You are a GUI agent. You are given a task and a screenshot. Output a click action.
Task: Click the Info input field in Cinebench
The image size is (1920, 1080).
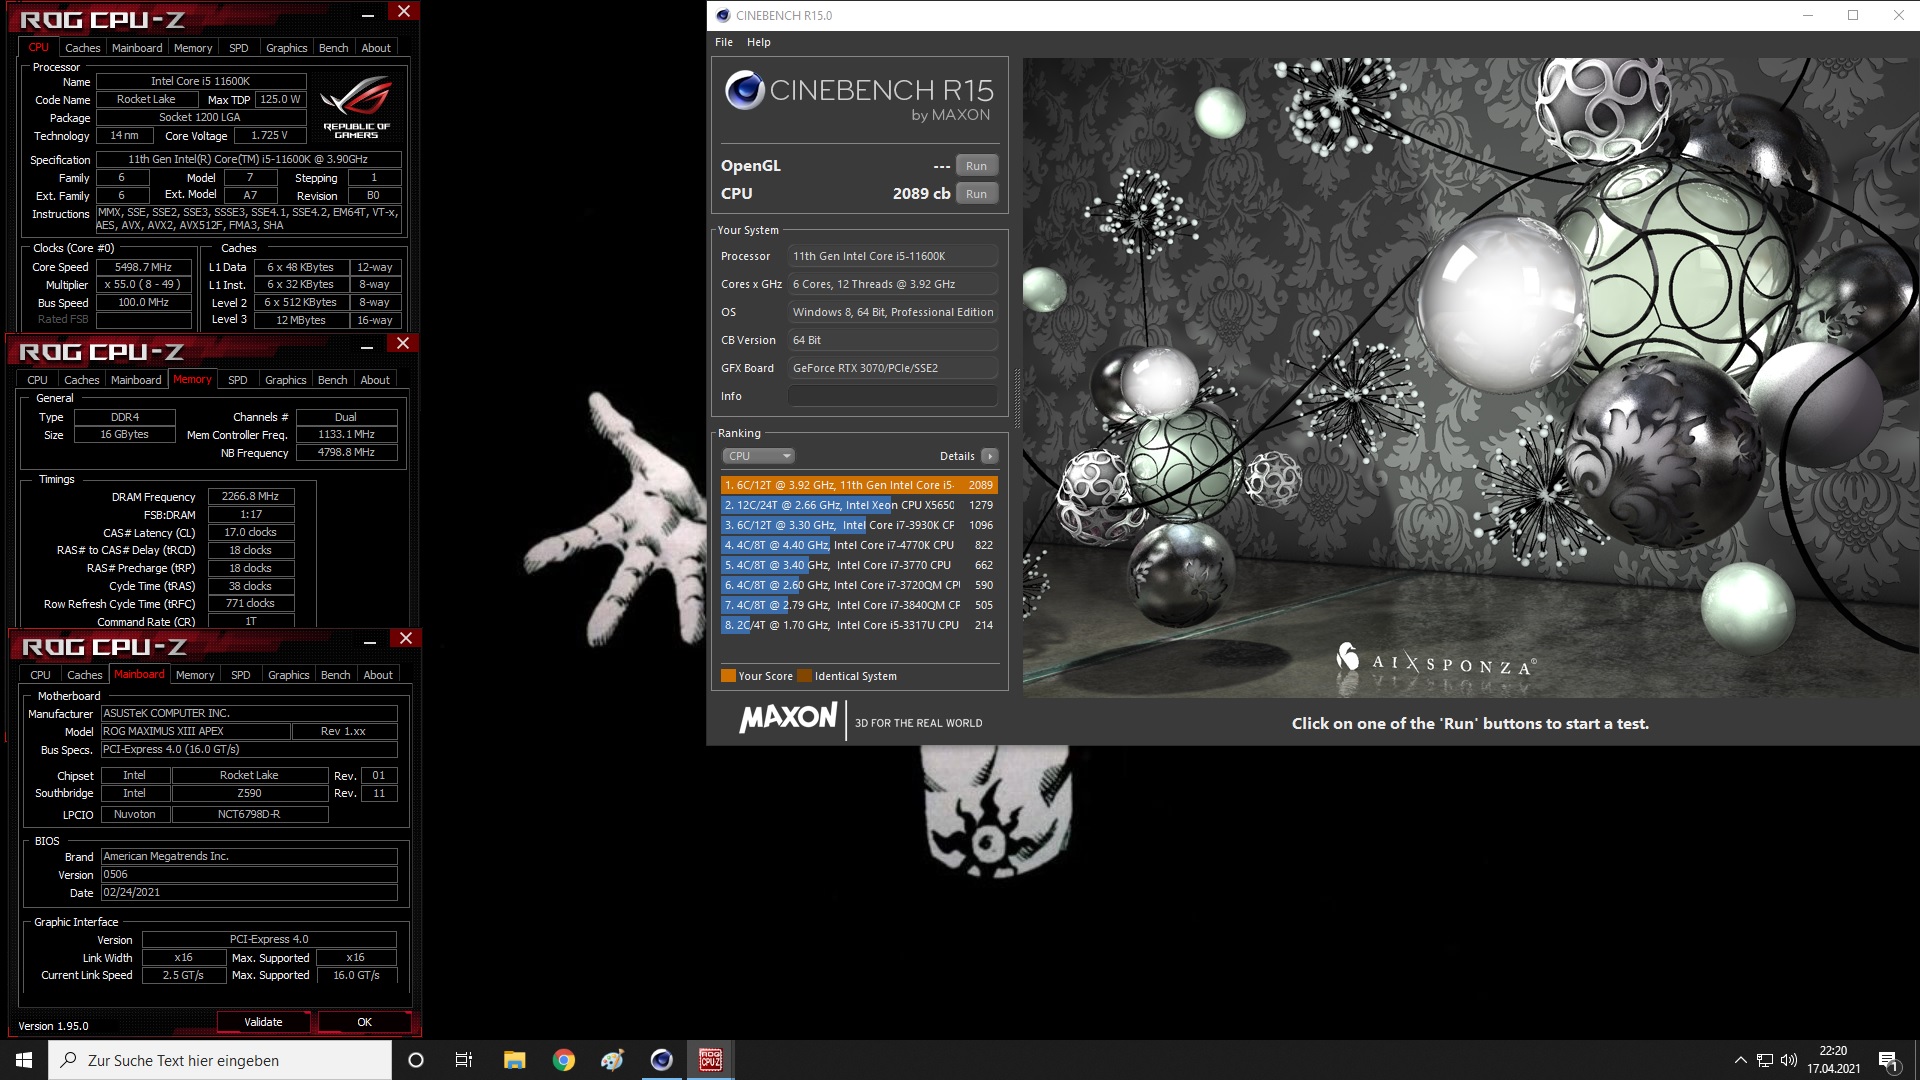click(892, 396)
